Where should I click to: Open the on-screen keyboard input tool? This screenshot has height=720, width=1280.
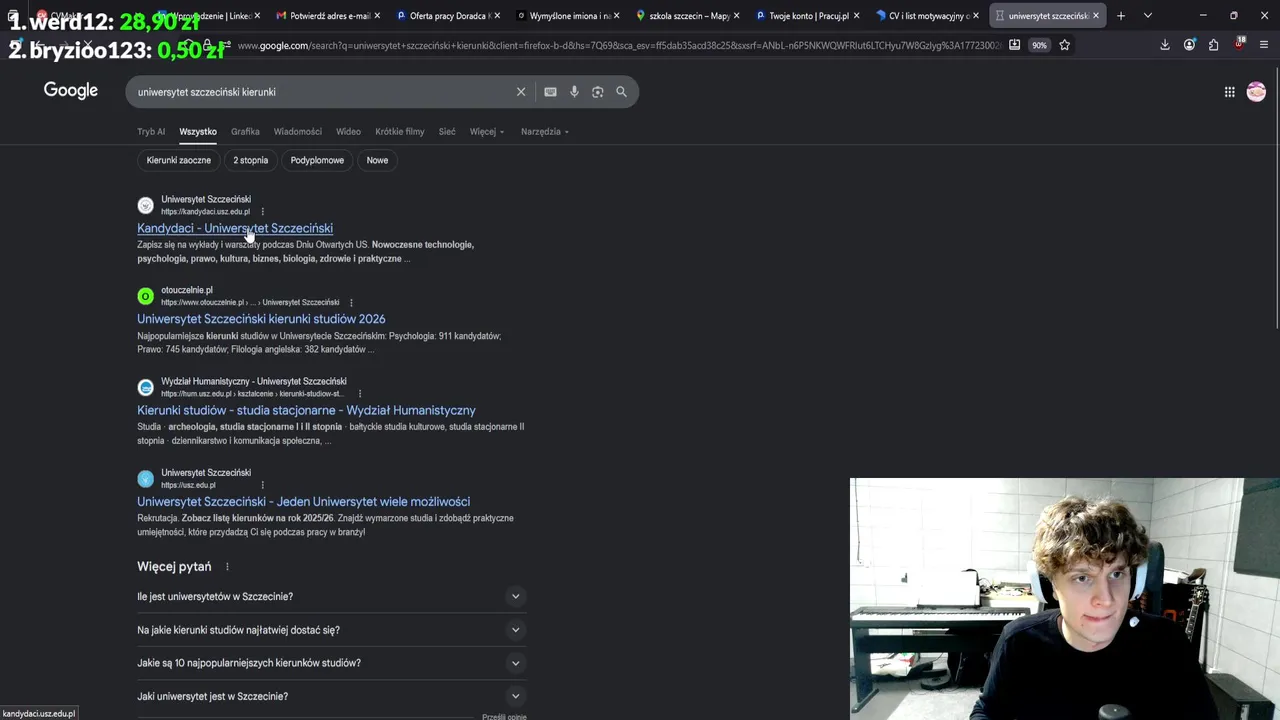pyautogui.click(x=550, y=92)
